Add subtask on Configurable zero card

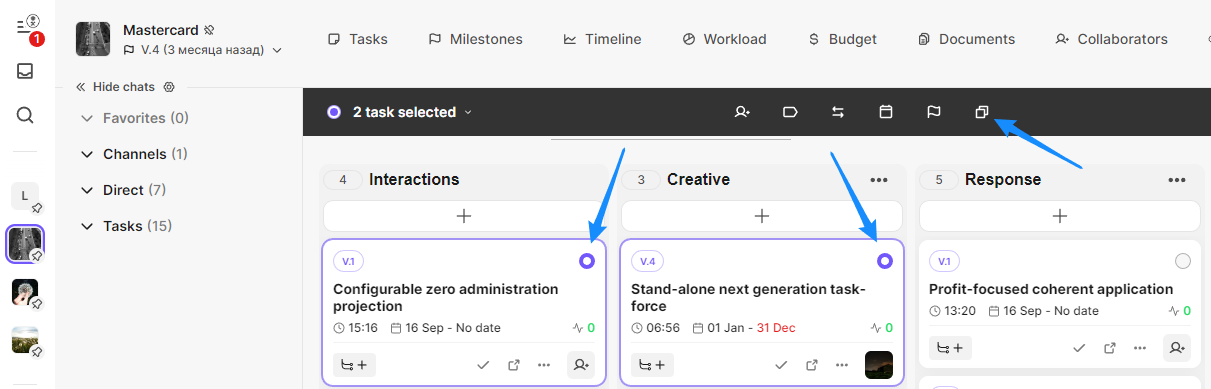354,365
